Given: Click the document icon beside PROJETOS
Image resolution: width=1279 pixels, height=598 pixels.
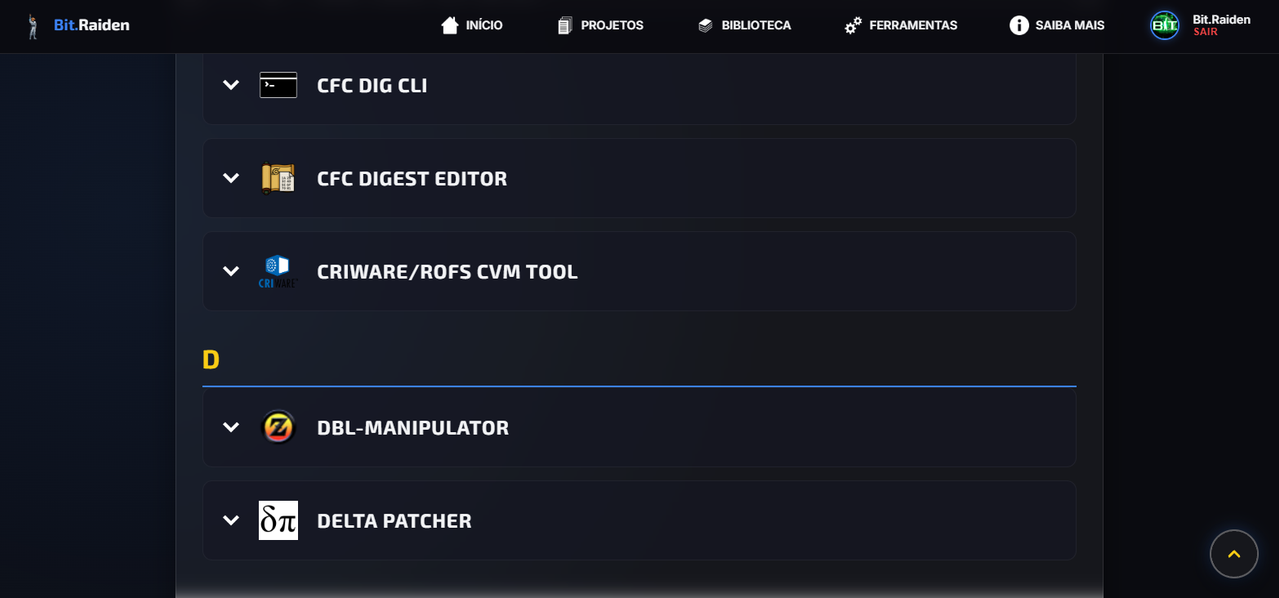Looking at the screenshot, I should [565, 25].
